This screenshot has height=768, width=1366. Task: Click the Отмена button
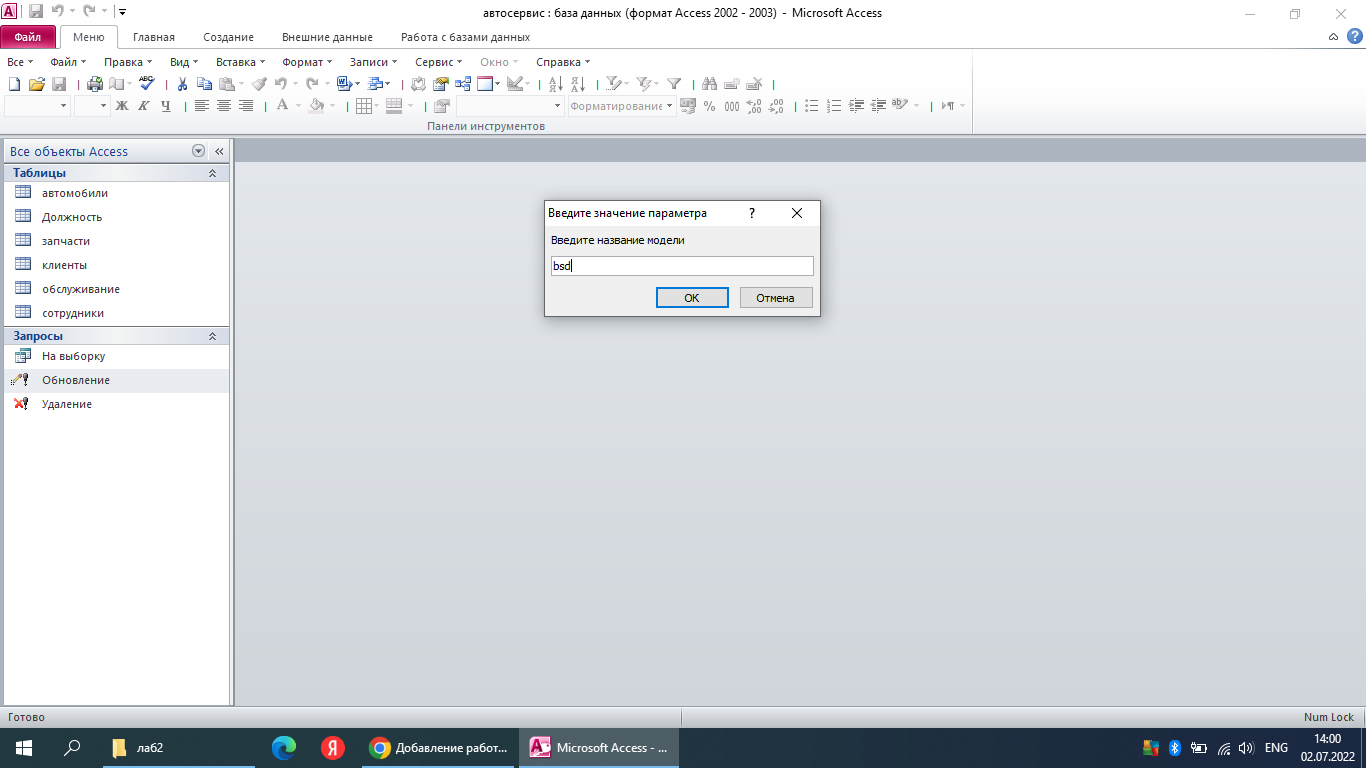pos(776,298)
